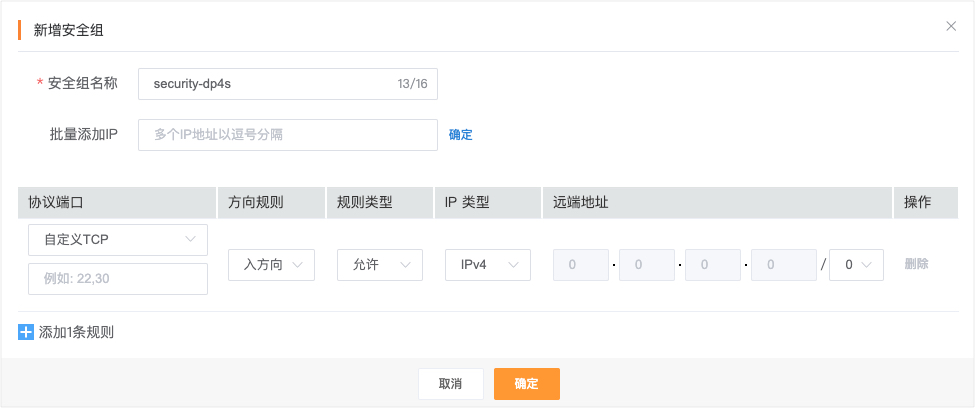Click the port number input field
The image size is (975, 408).
(118, 279)
